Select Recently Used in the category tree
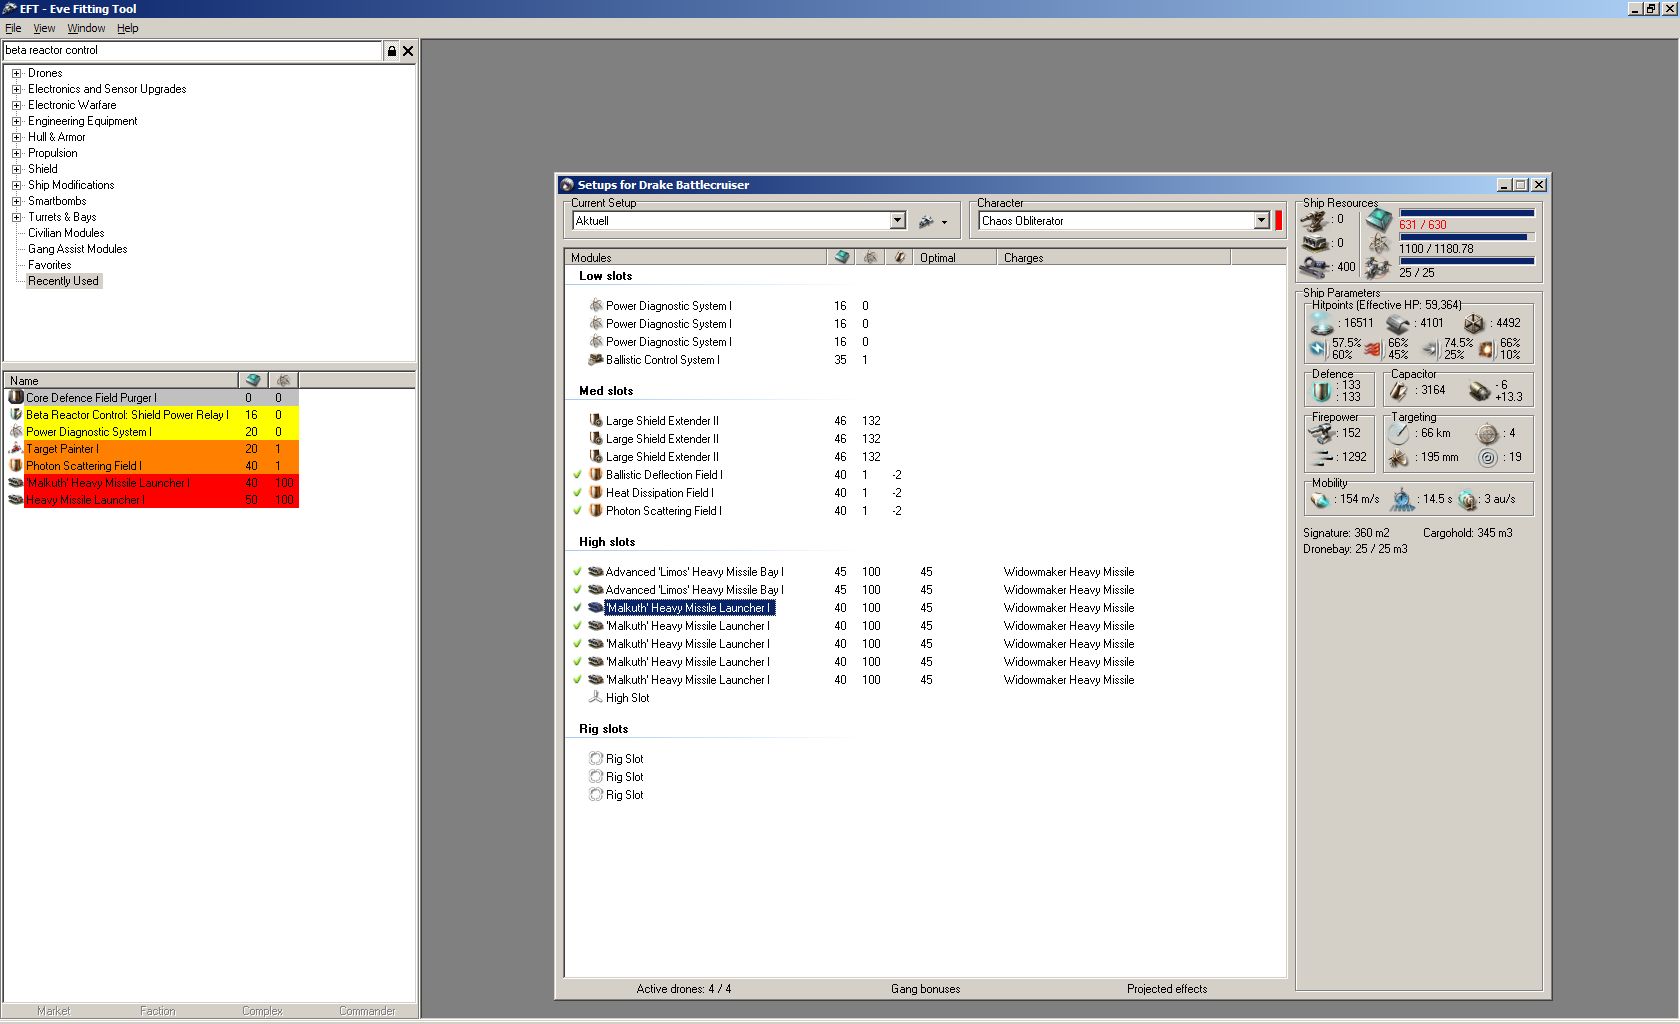This screenshot has width=1680, height=1024. click(63, 281)
